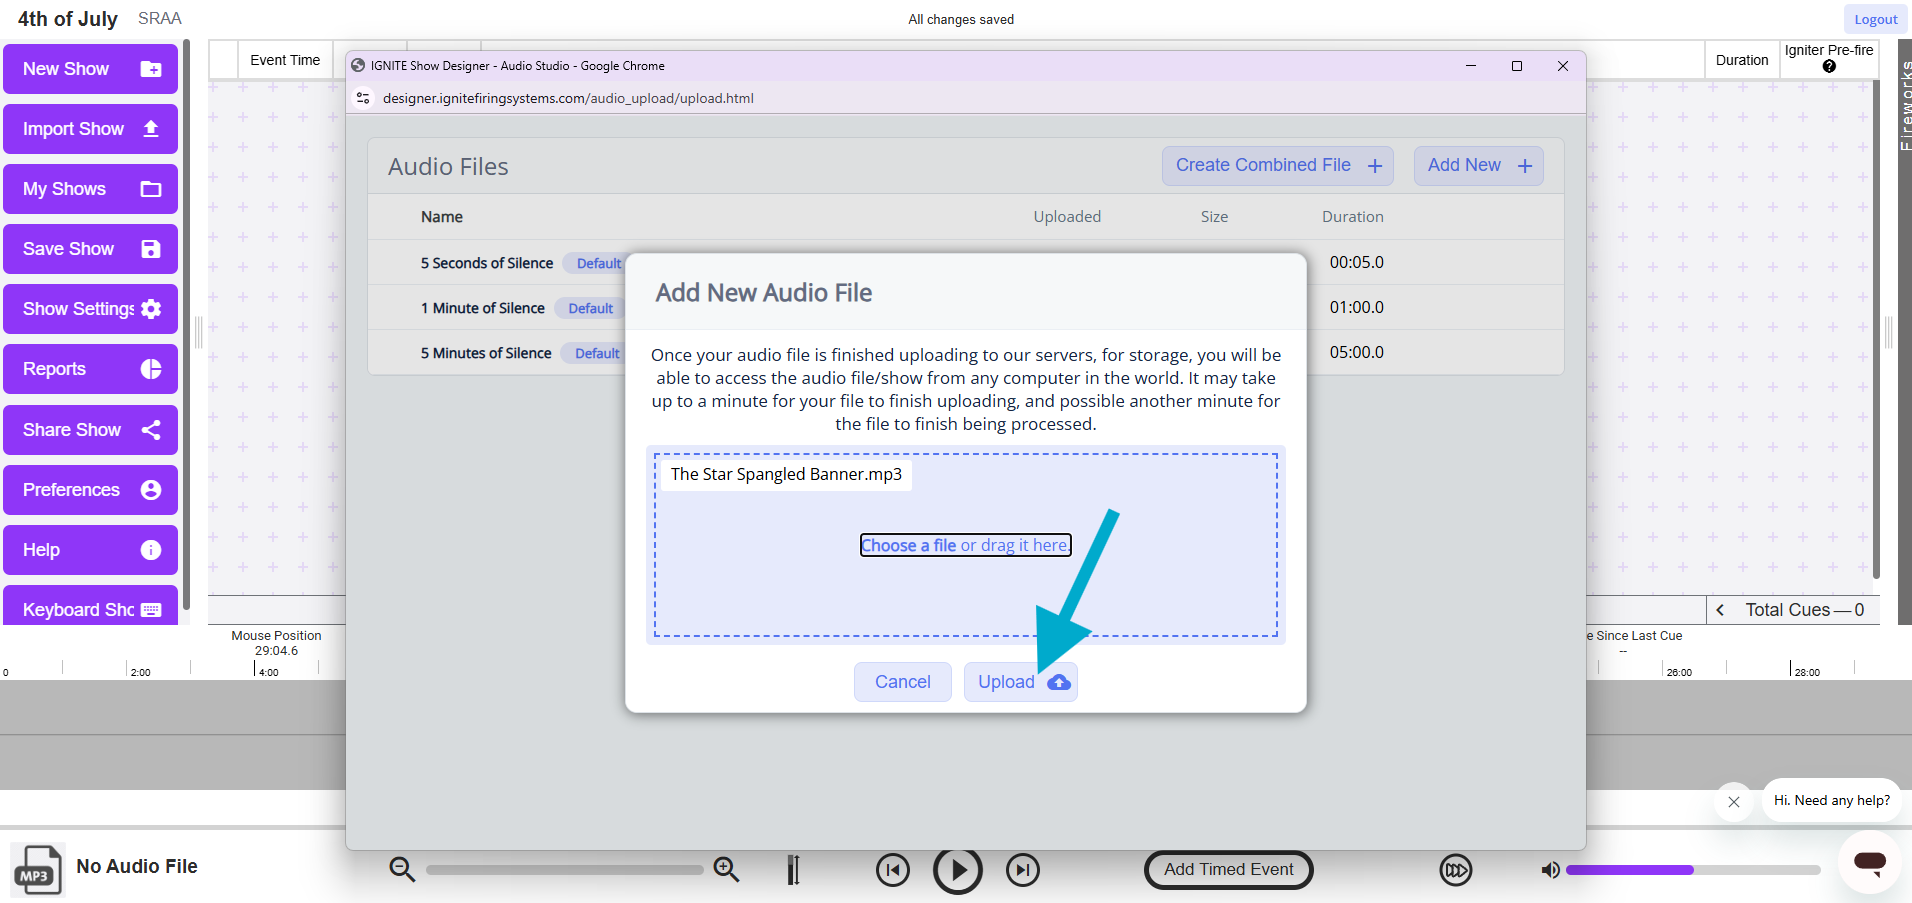The height and width of the screenshot is (903, 1912).
Task: Mute audio via the speaker icon
Action: point(1550,870)
